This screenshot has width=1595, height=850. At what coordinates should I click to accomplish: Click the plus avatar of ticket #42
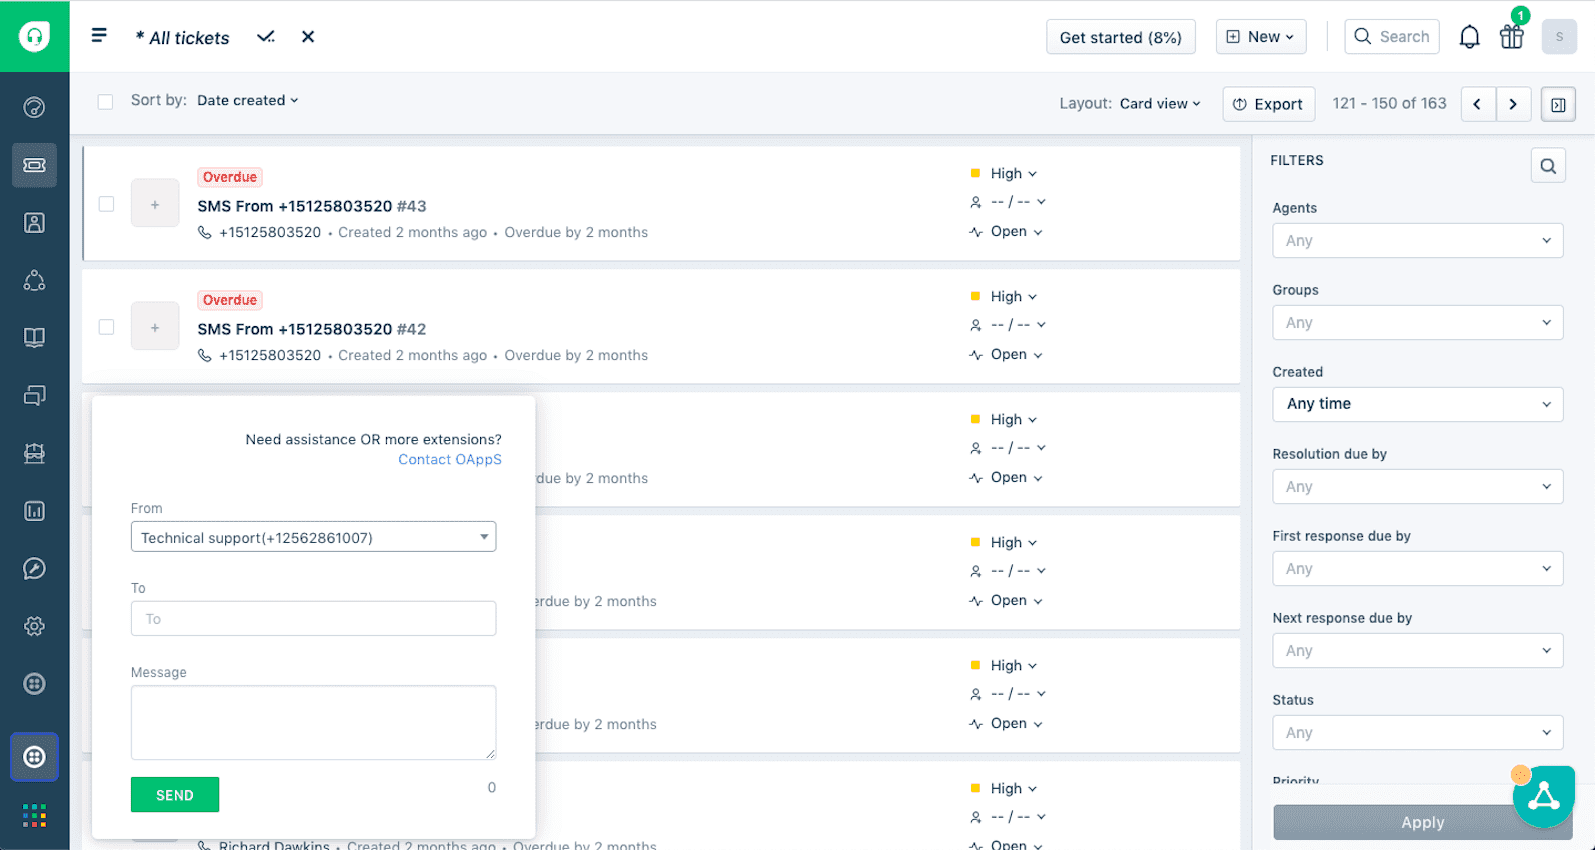pyautogui.click(x=155, y=327)
